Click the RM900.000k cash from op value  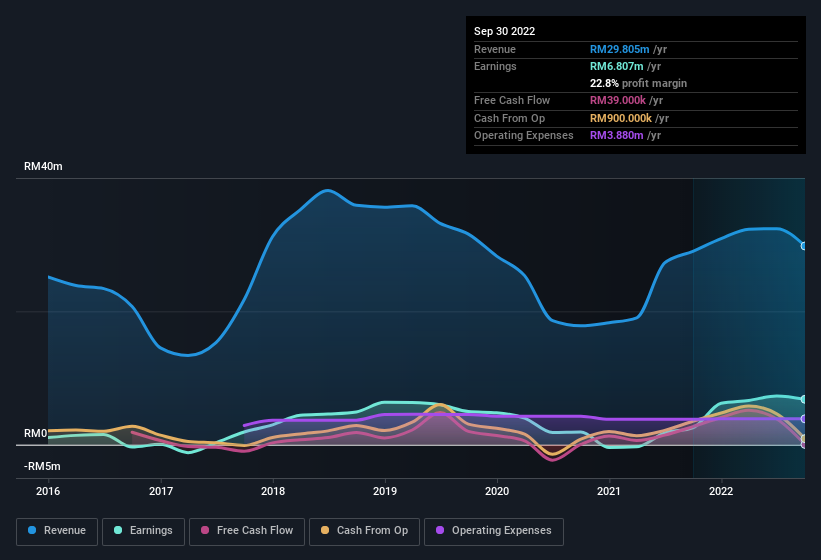tap(620, 118)
